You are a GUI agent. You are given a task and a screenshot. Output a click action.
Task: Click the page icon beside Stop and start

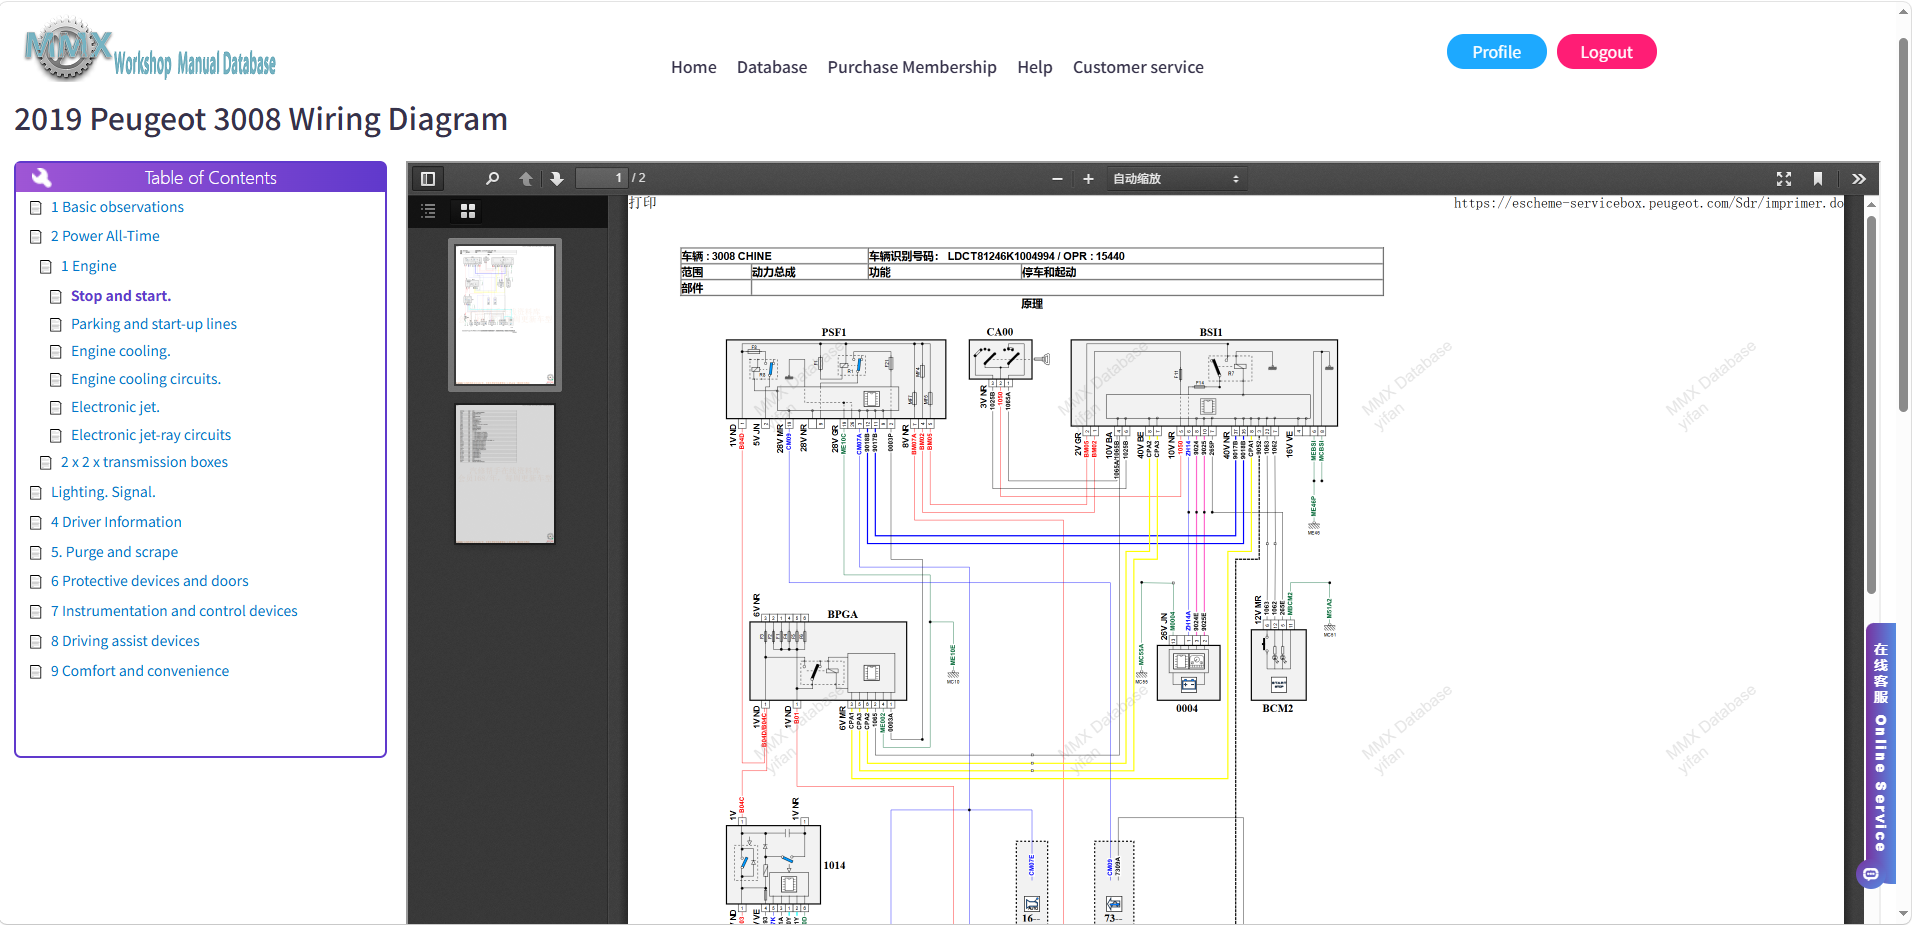pyautogui.click(x=56, y=297)
